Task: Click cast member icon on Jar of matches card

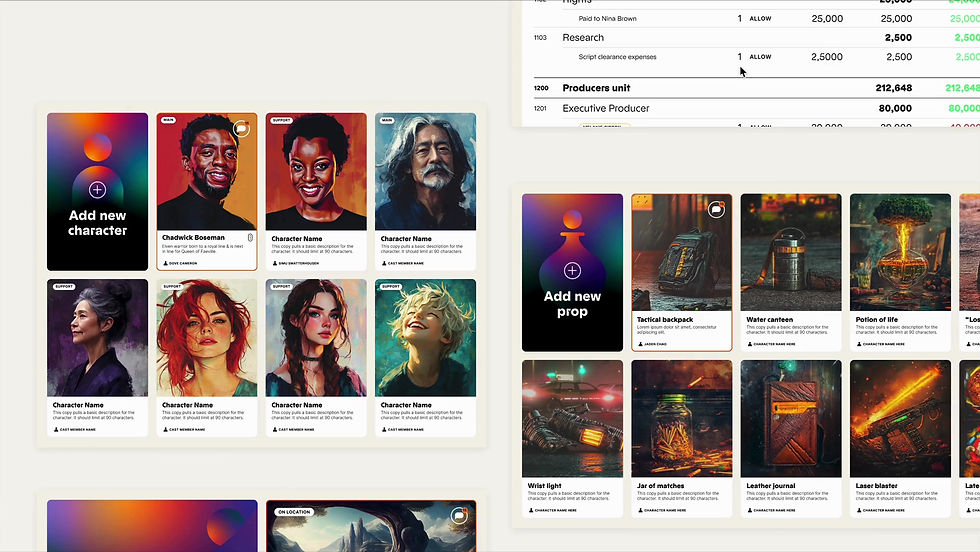Action: point(641,510)
